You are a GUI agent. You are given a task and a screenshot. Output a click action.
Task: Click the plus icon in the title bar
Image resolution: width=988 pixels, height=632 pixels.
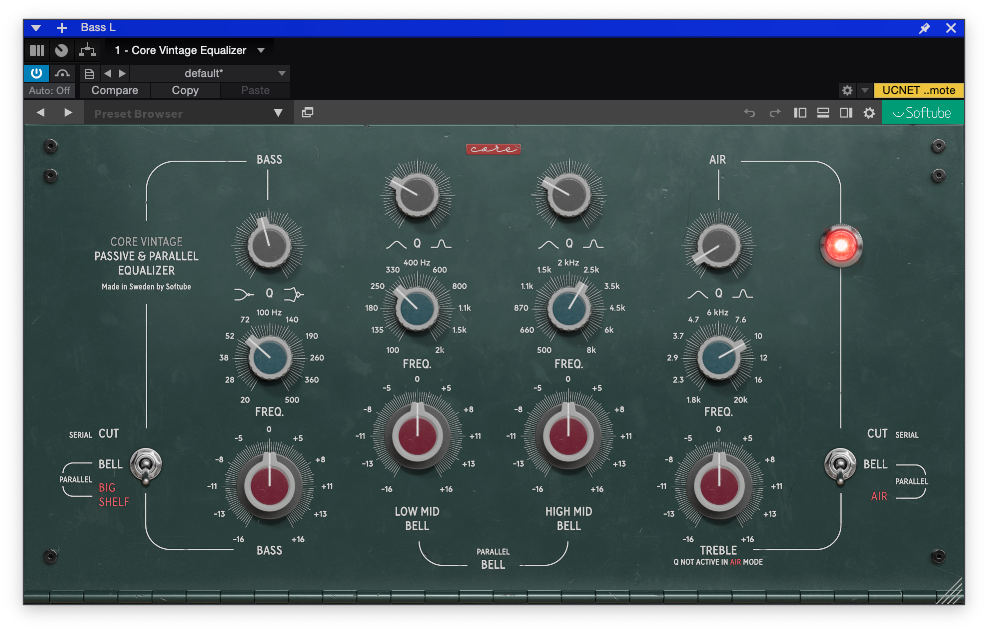62,28
